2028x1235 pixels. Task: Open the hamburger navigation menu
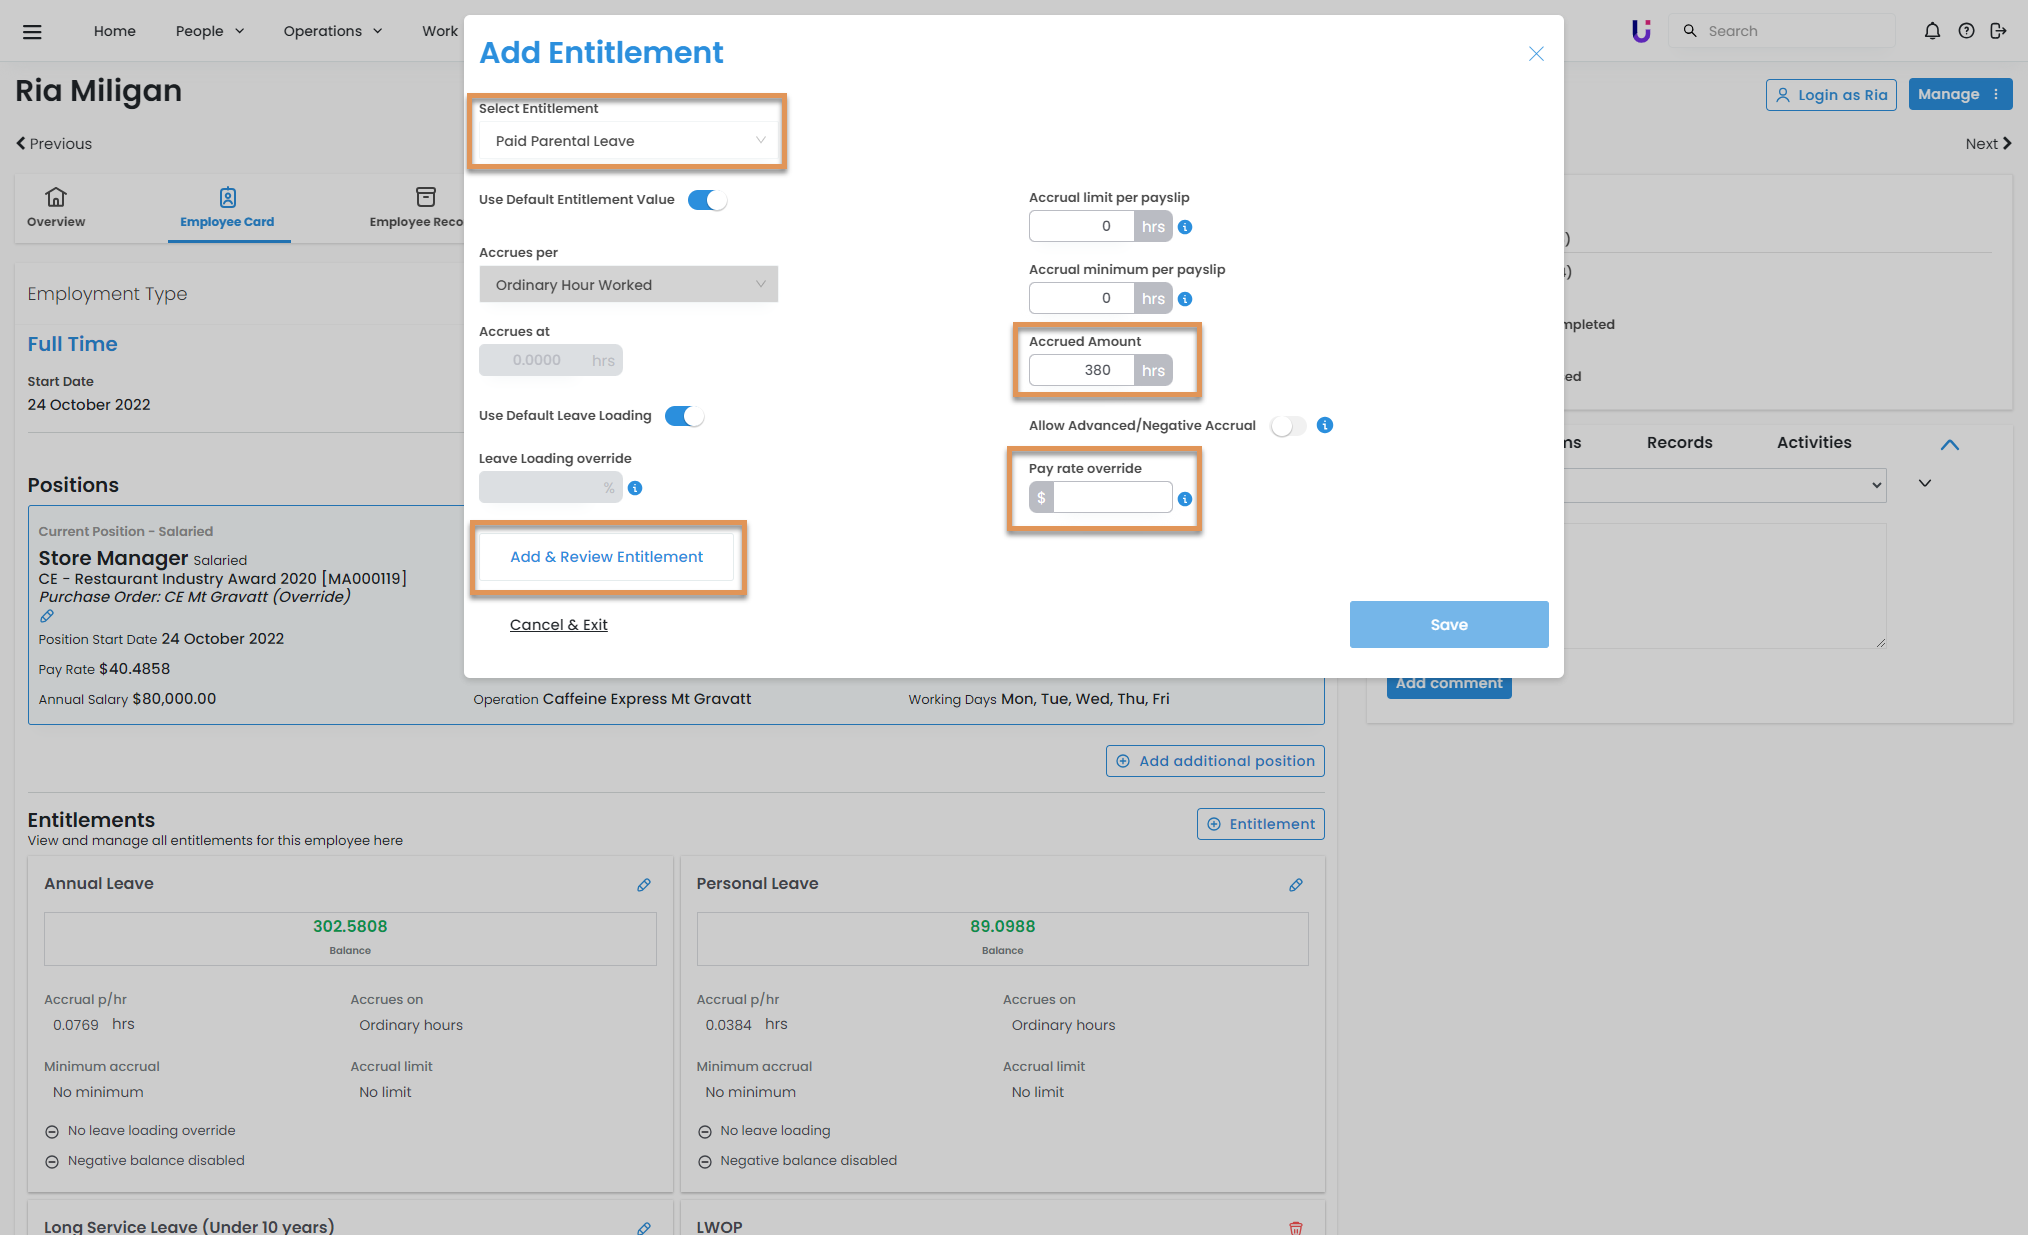(x=32, y=31)
